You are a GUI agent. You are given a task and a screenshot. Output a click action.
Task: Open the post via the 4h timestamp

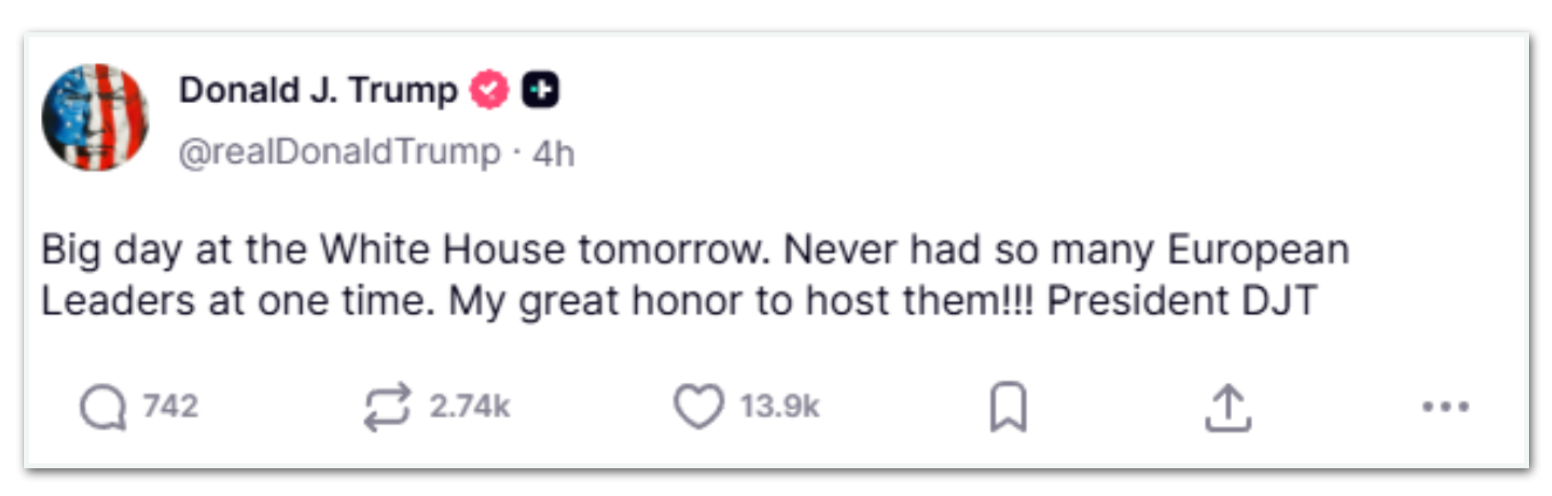[554, 153]
